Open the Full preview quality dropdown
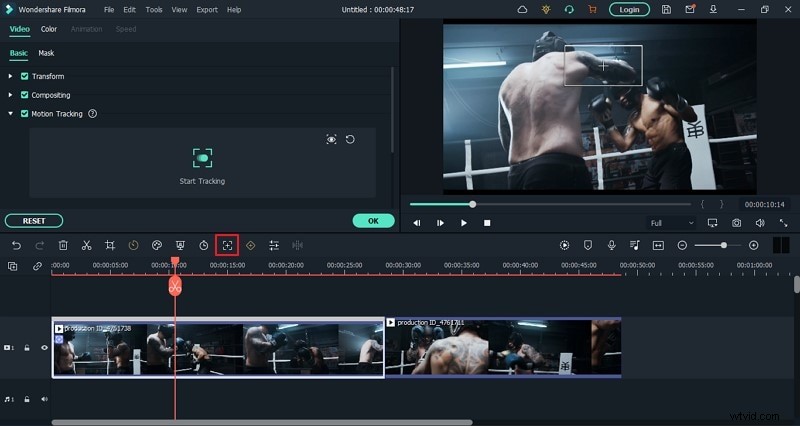 coord(671,223)
